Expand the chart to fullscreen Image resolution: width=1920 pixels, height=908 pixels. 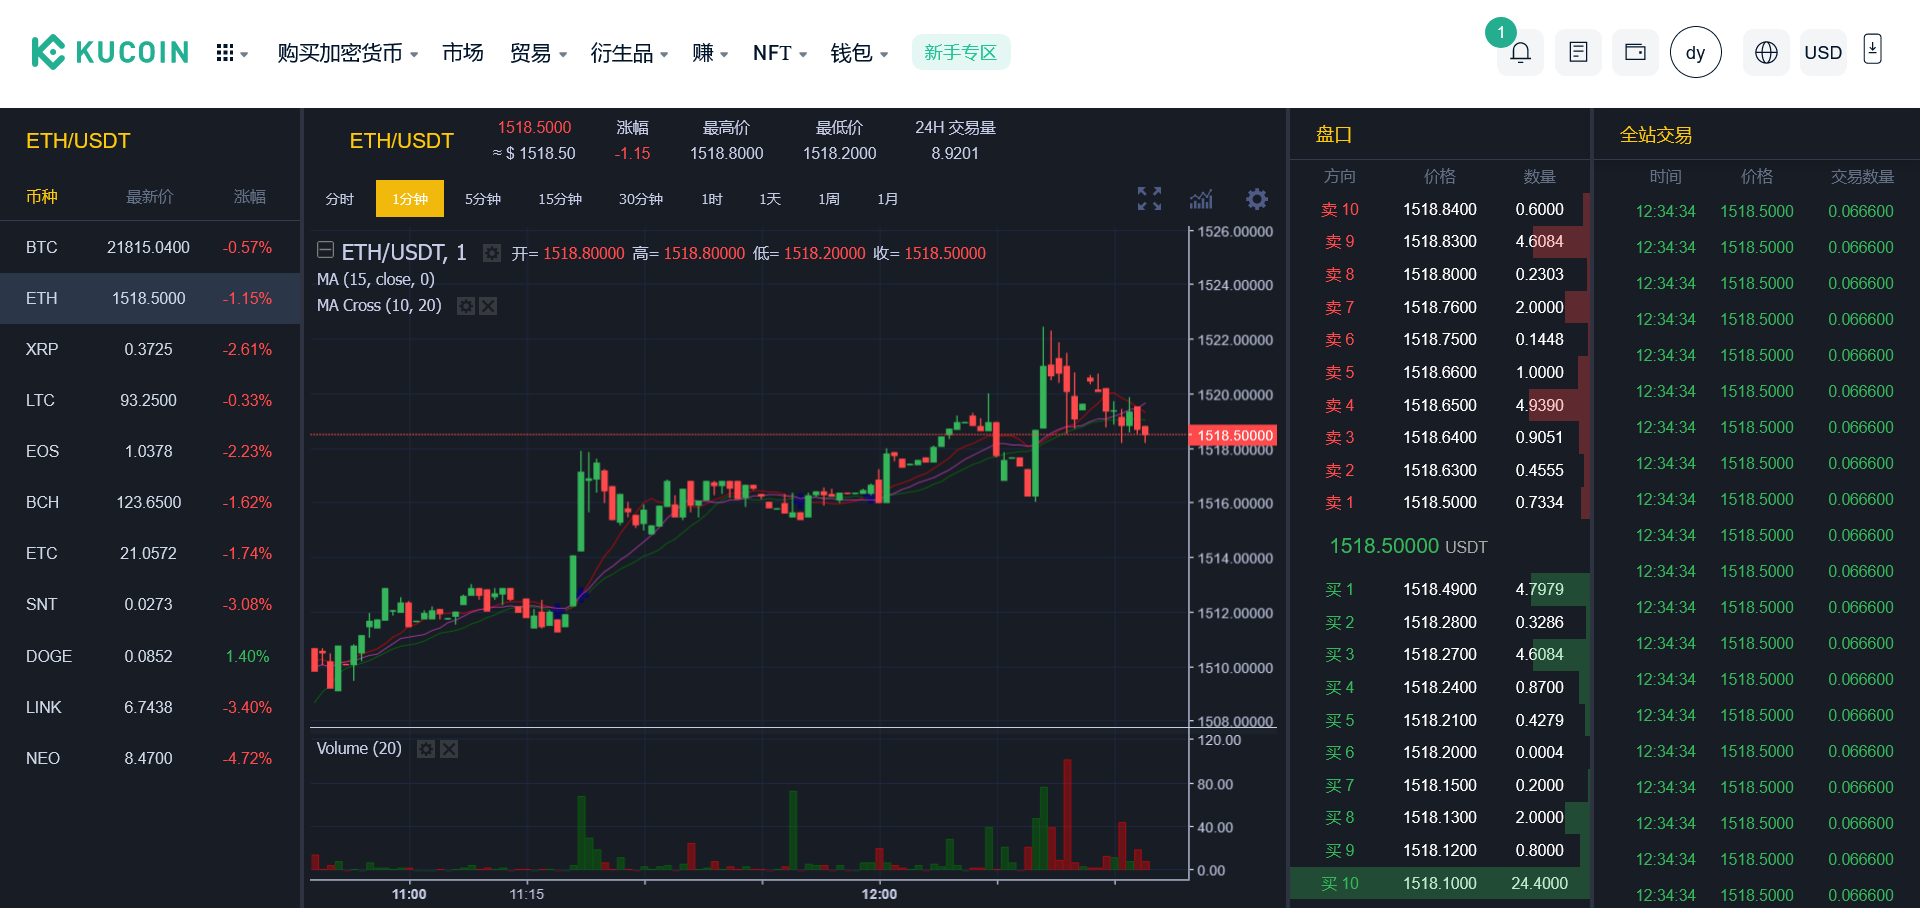point(1149,199)
